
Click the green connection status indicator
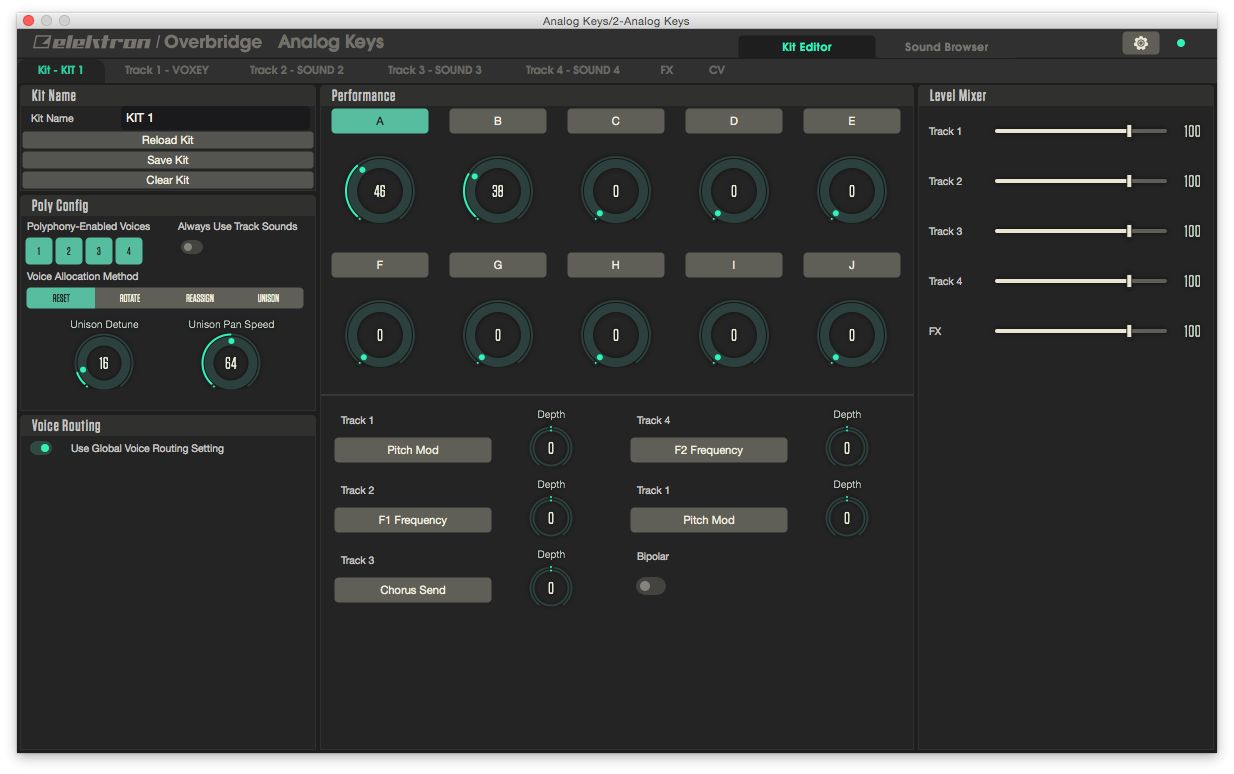1181,43
